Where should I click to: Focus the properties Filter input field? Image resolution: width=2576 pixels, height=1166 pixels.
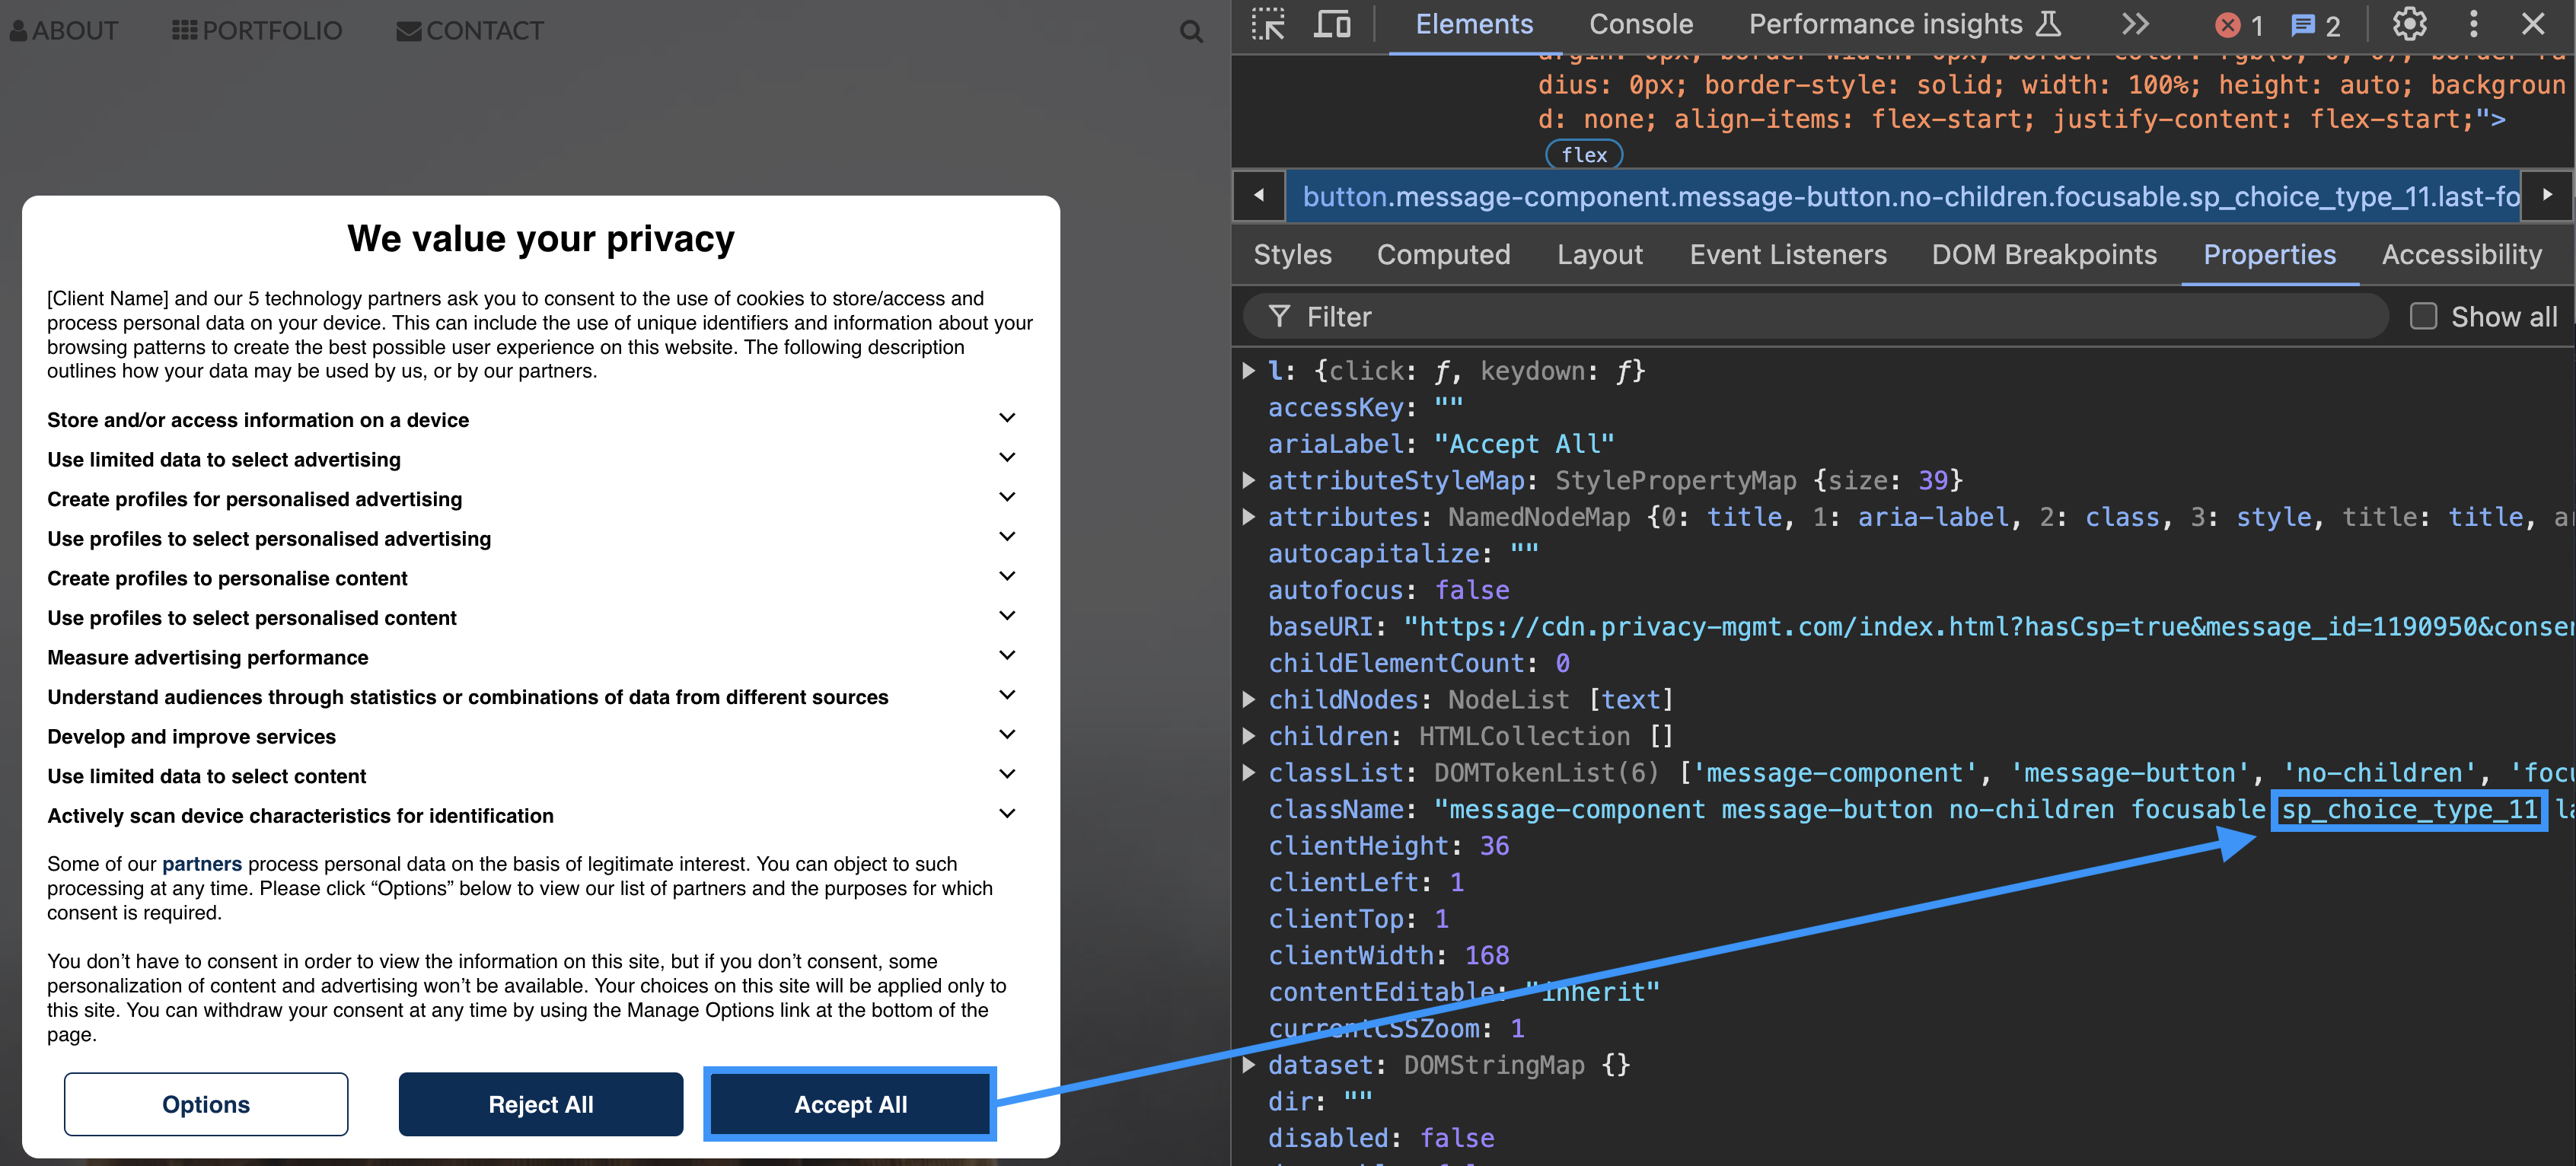pyautogui.click(x=1815, y=317)
